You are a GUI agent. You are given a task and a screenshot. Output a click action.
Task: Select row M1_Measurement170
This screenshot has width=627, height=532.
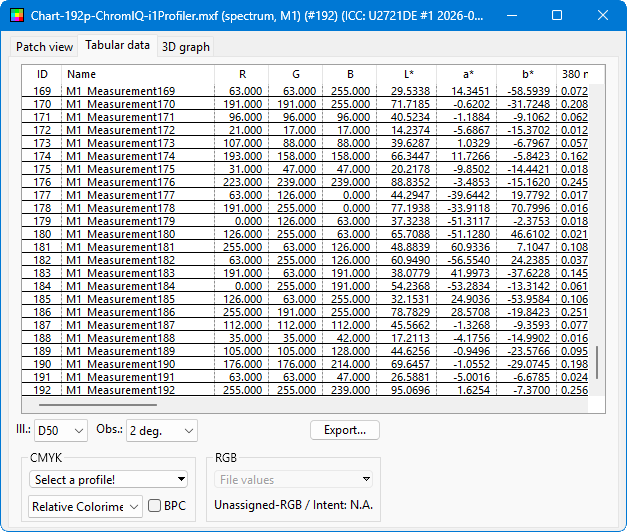pyautogui.click(x=305, y=104)
